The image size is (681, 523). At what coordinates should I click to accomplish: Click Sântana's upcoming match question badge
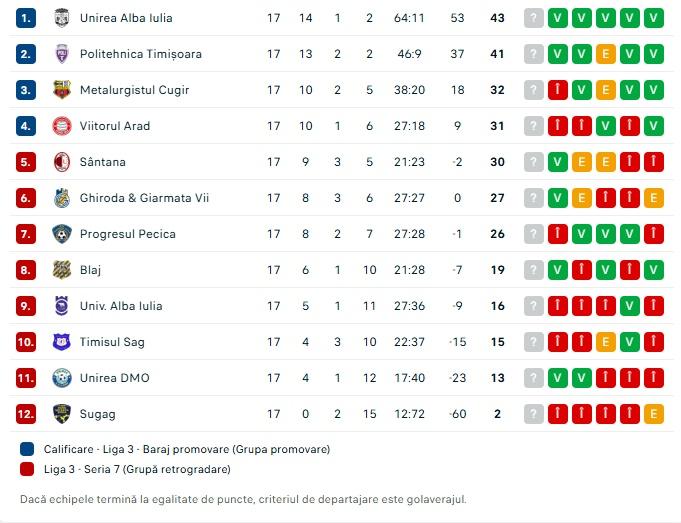click(x=535, y=162)
